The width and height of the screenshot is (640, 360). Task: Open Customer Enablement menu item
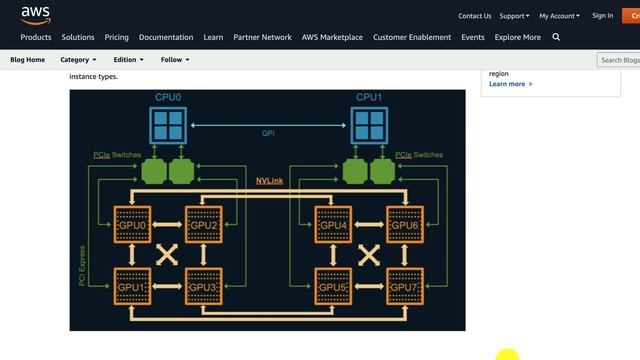point(412,37)
